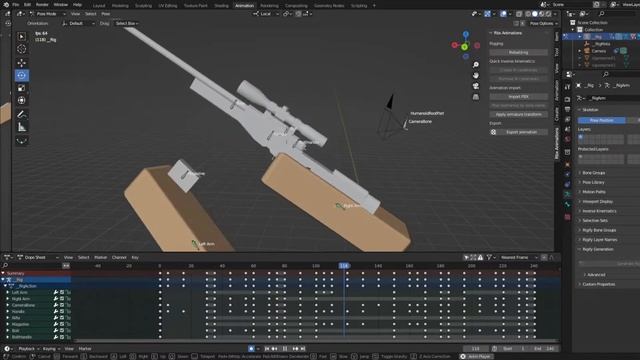Click the red X axis on navigation gizmo

(x=454, y=45)
